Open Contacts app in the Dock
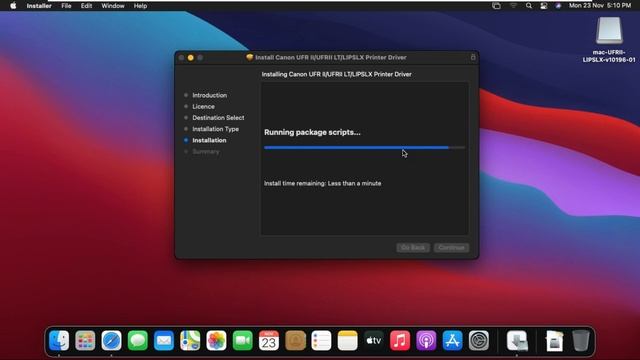 (x=295, y=340)
